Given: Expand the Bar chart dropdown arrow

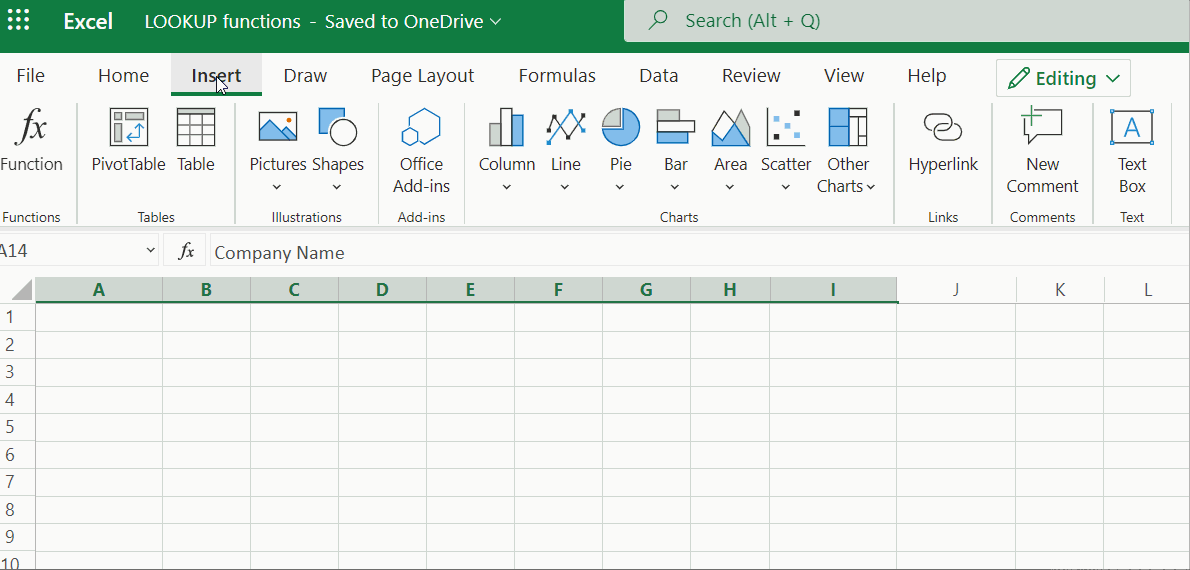Looking at the screenshot, I should pos(676,187).
